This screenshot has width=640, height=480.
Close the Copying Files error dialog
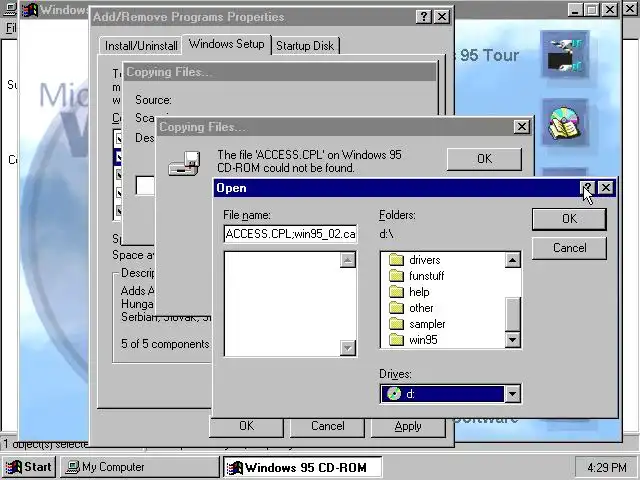522,127
